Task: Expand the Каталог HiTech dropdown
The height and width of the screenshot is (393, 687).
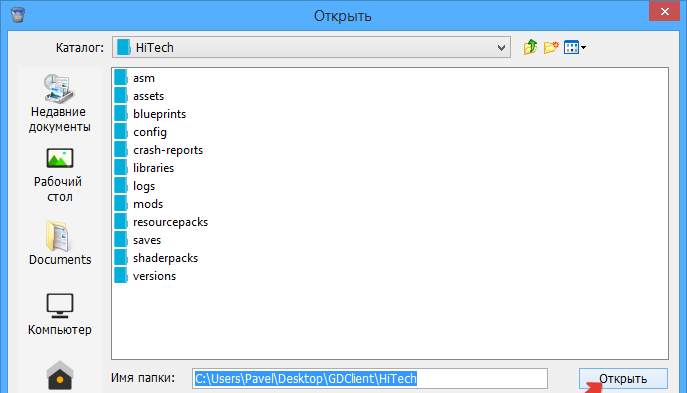Action: (501, 47)
